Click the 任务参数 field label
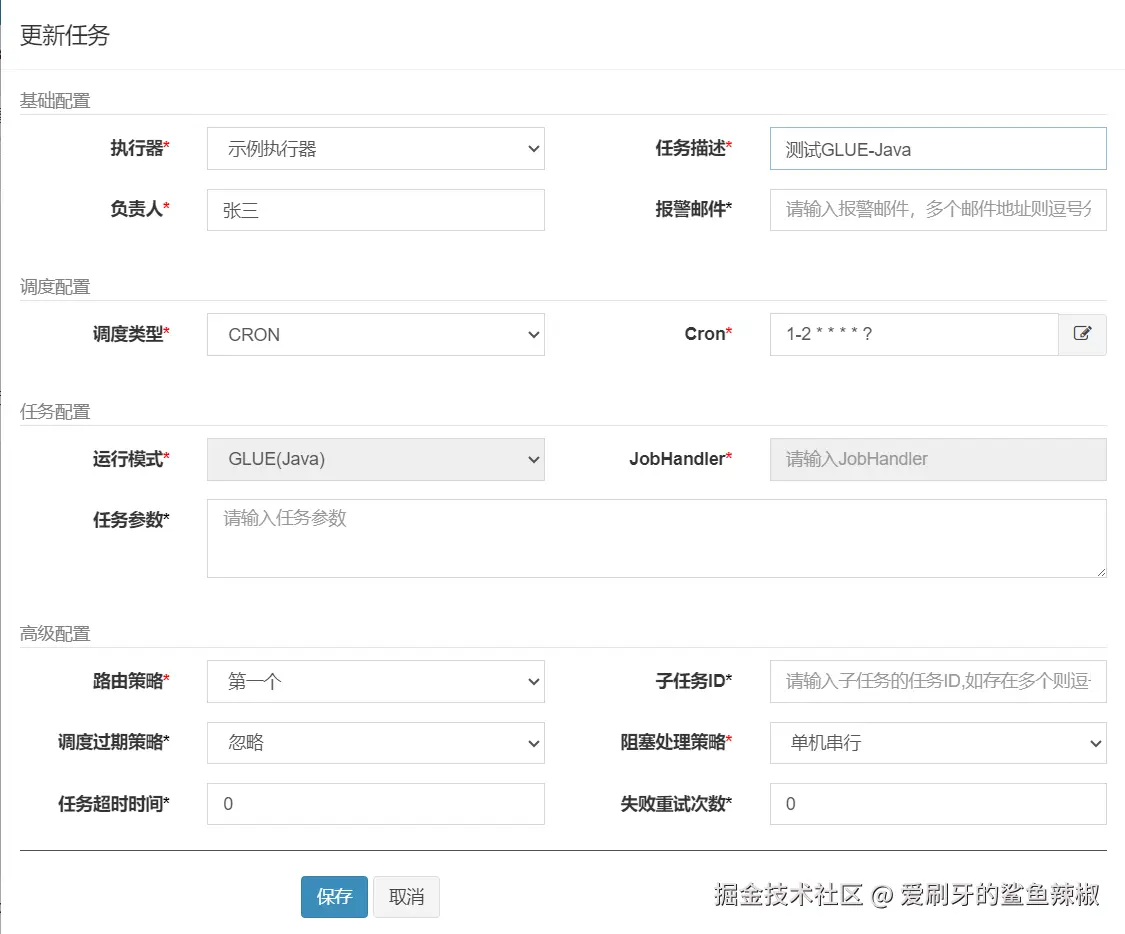Viewport: 1125px width, 934px height. (x=131, y=519)
